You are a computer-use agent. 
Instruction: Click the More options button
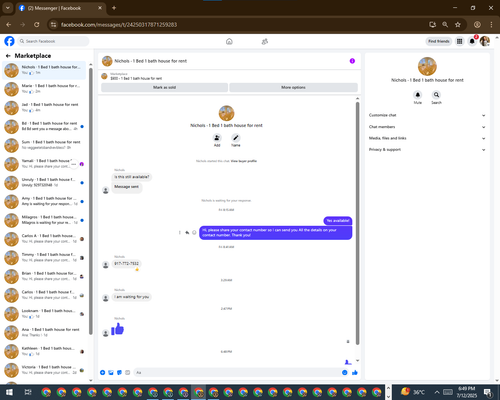point(293,87)
